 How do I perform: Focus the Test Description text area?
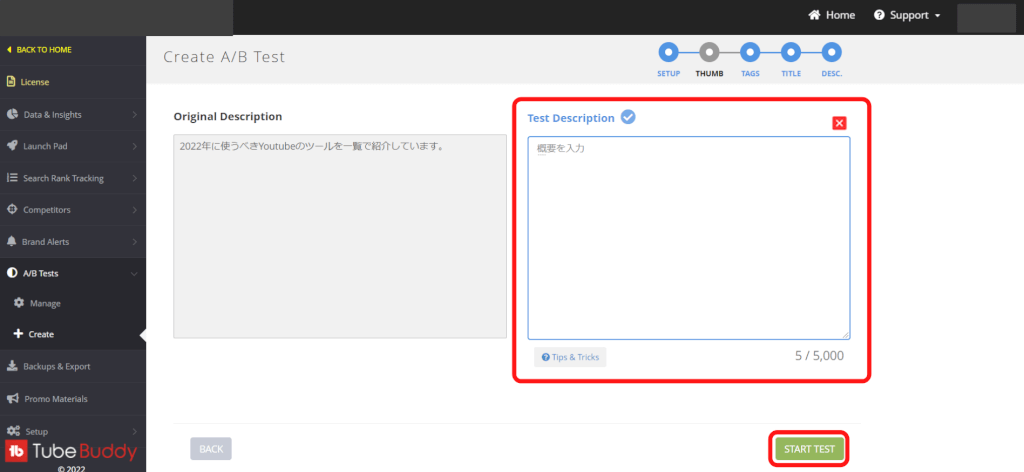(689, 238)
